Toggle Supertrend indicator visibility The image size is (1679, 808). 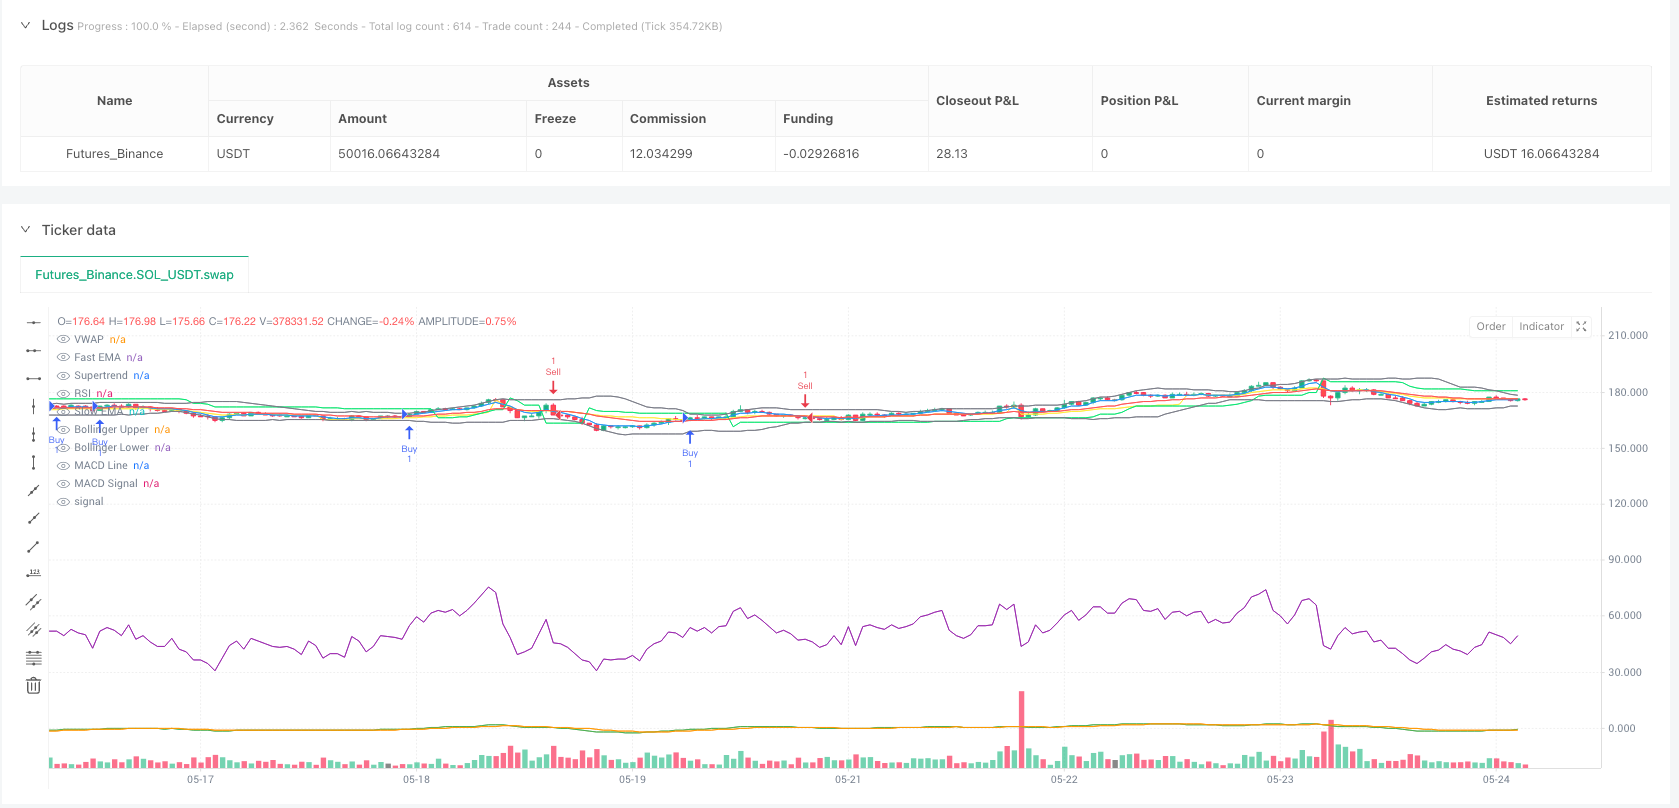[63, 376]
